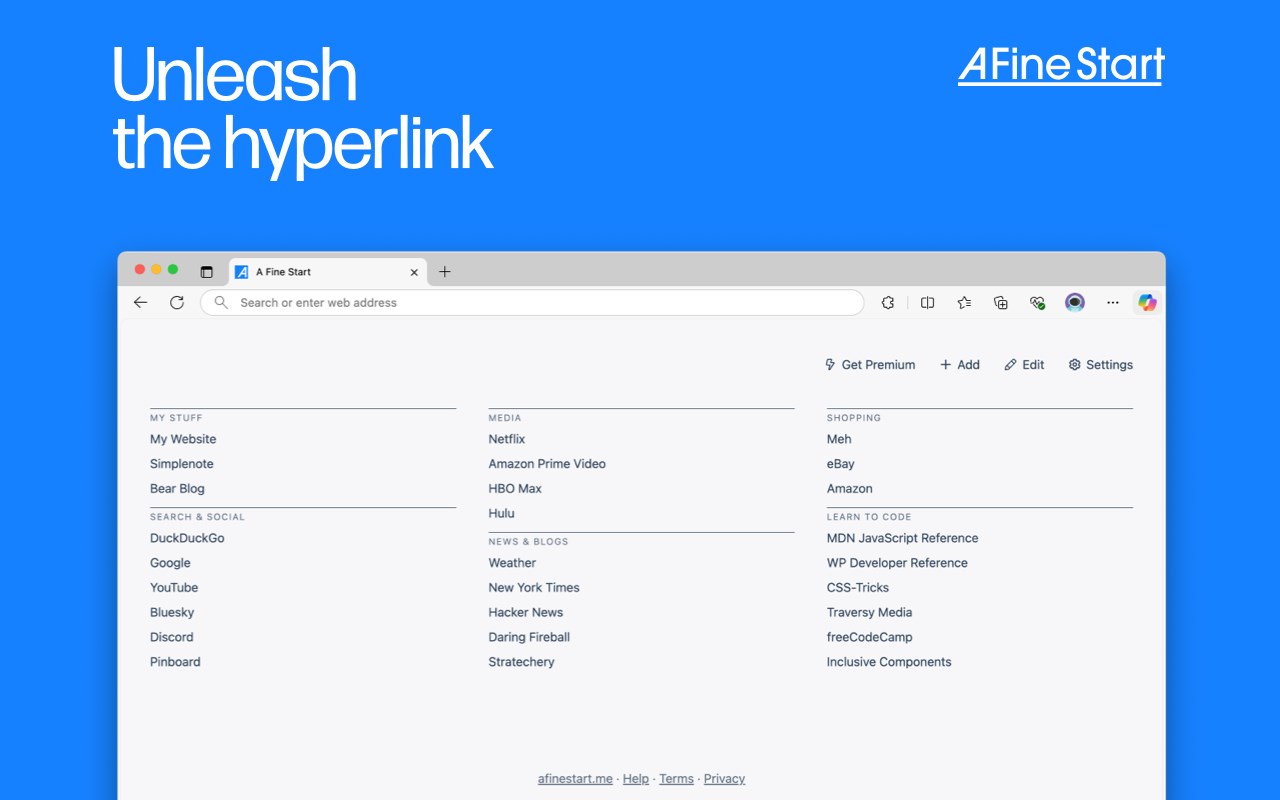
Task: Click the SEARCH & SOCIAL group heading
Action: click(197, 517)
